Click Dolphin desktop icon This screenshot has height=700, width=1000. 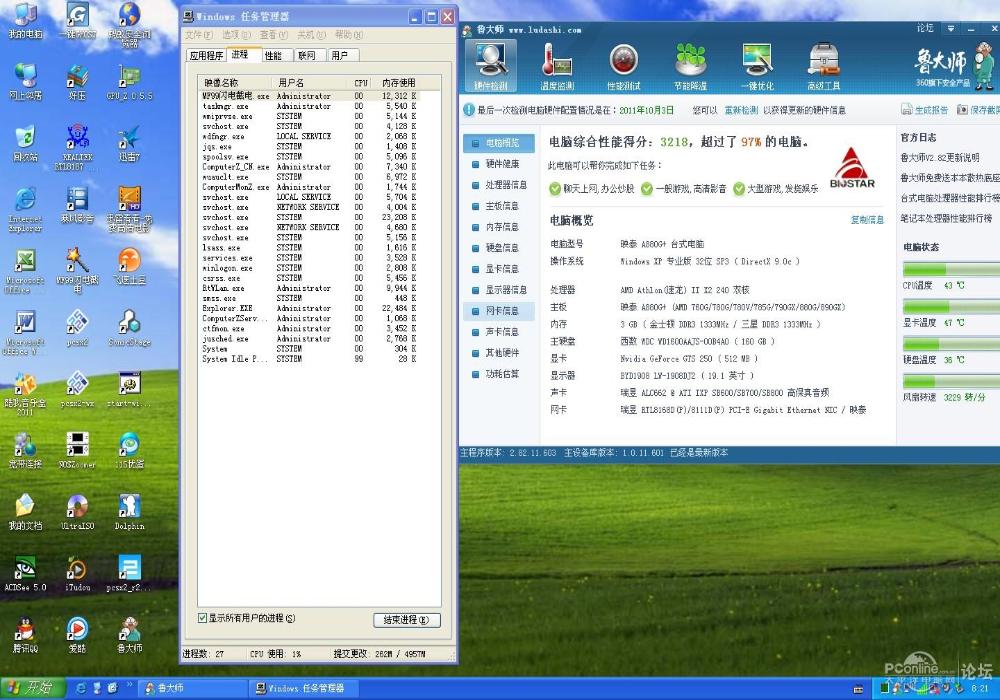129,513
